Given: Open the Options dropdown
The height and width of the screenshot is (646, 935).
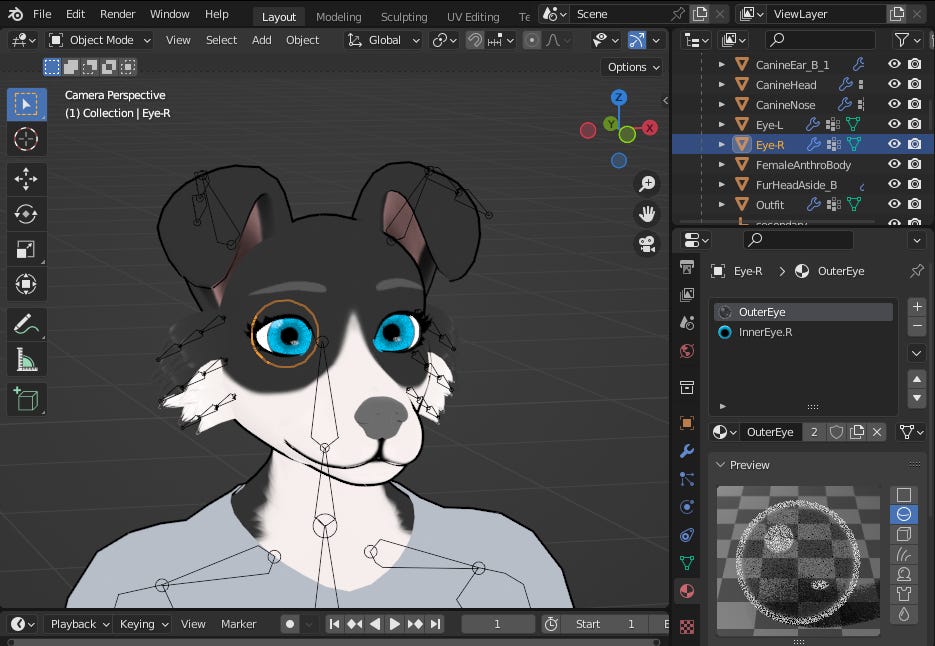Looking at the screenshot, I should [633, 67].
